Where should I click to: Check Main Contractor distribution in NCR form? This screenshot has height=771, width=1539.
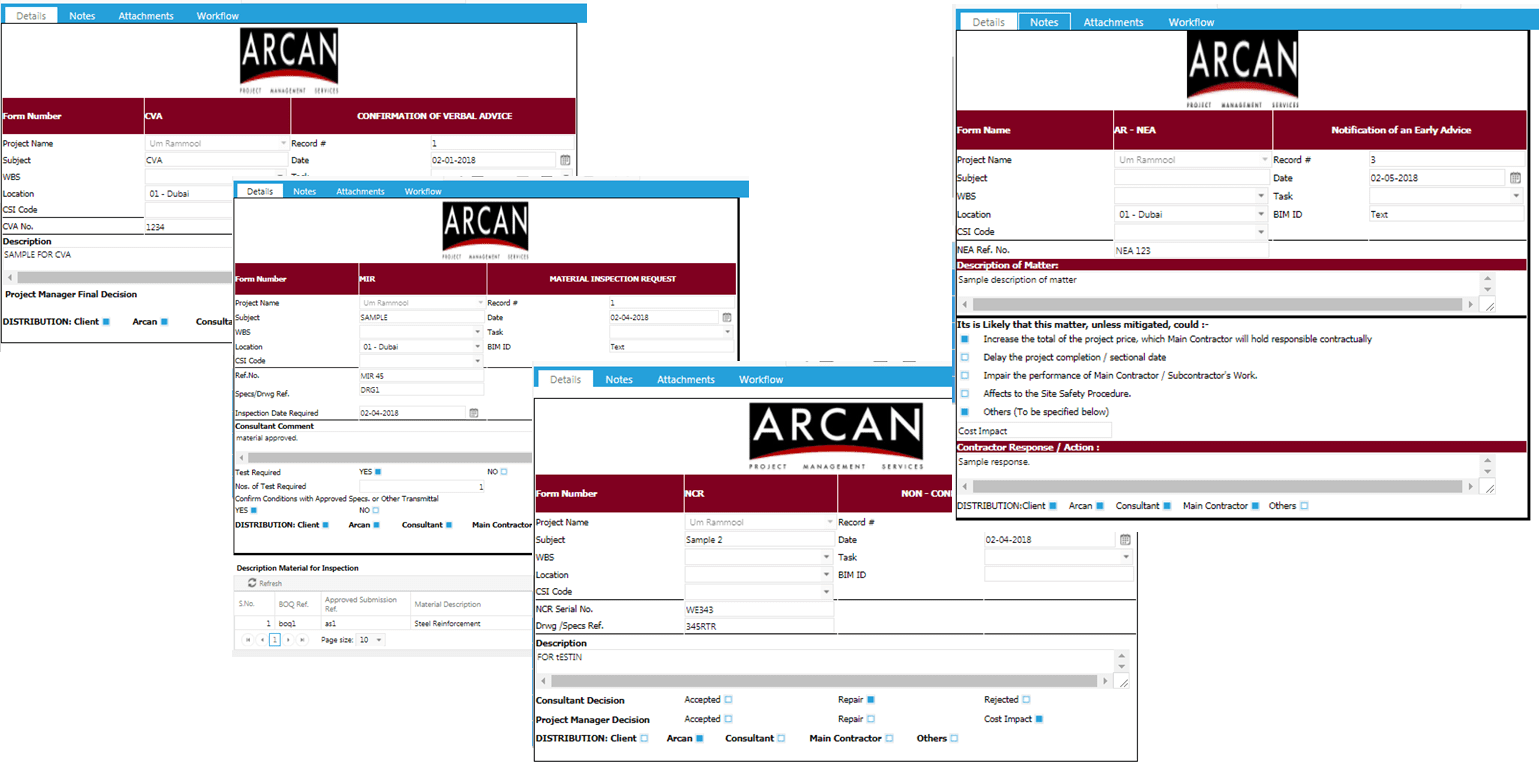coord(889,738)
